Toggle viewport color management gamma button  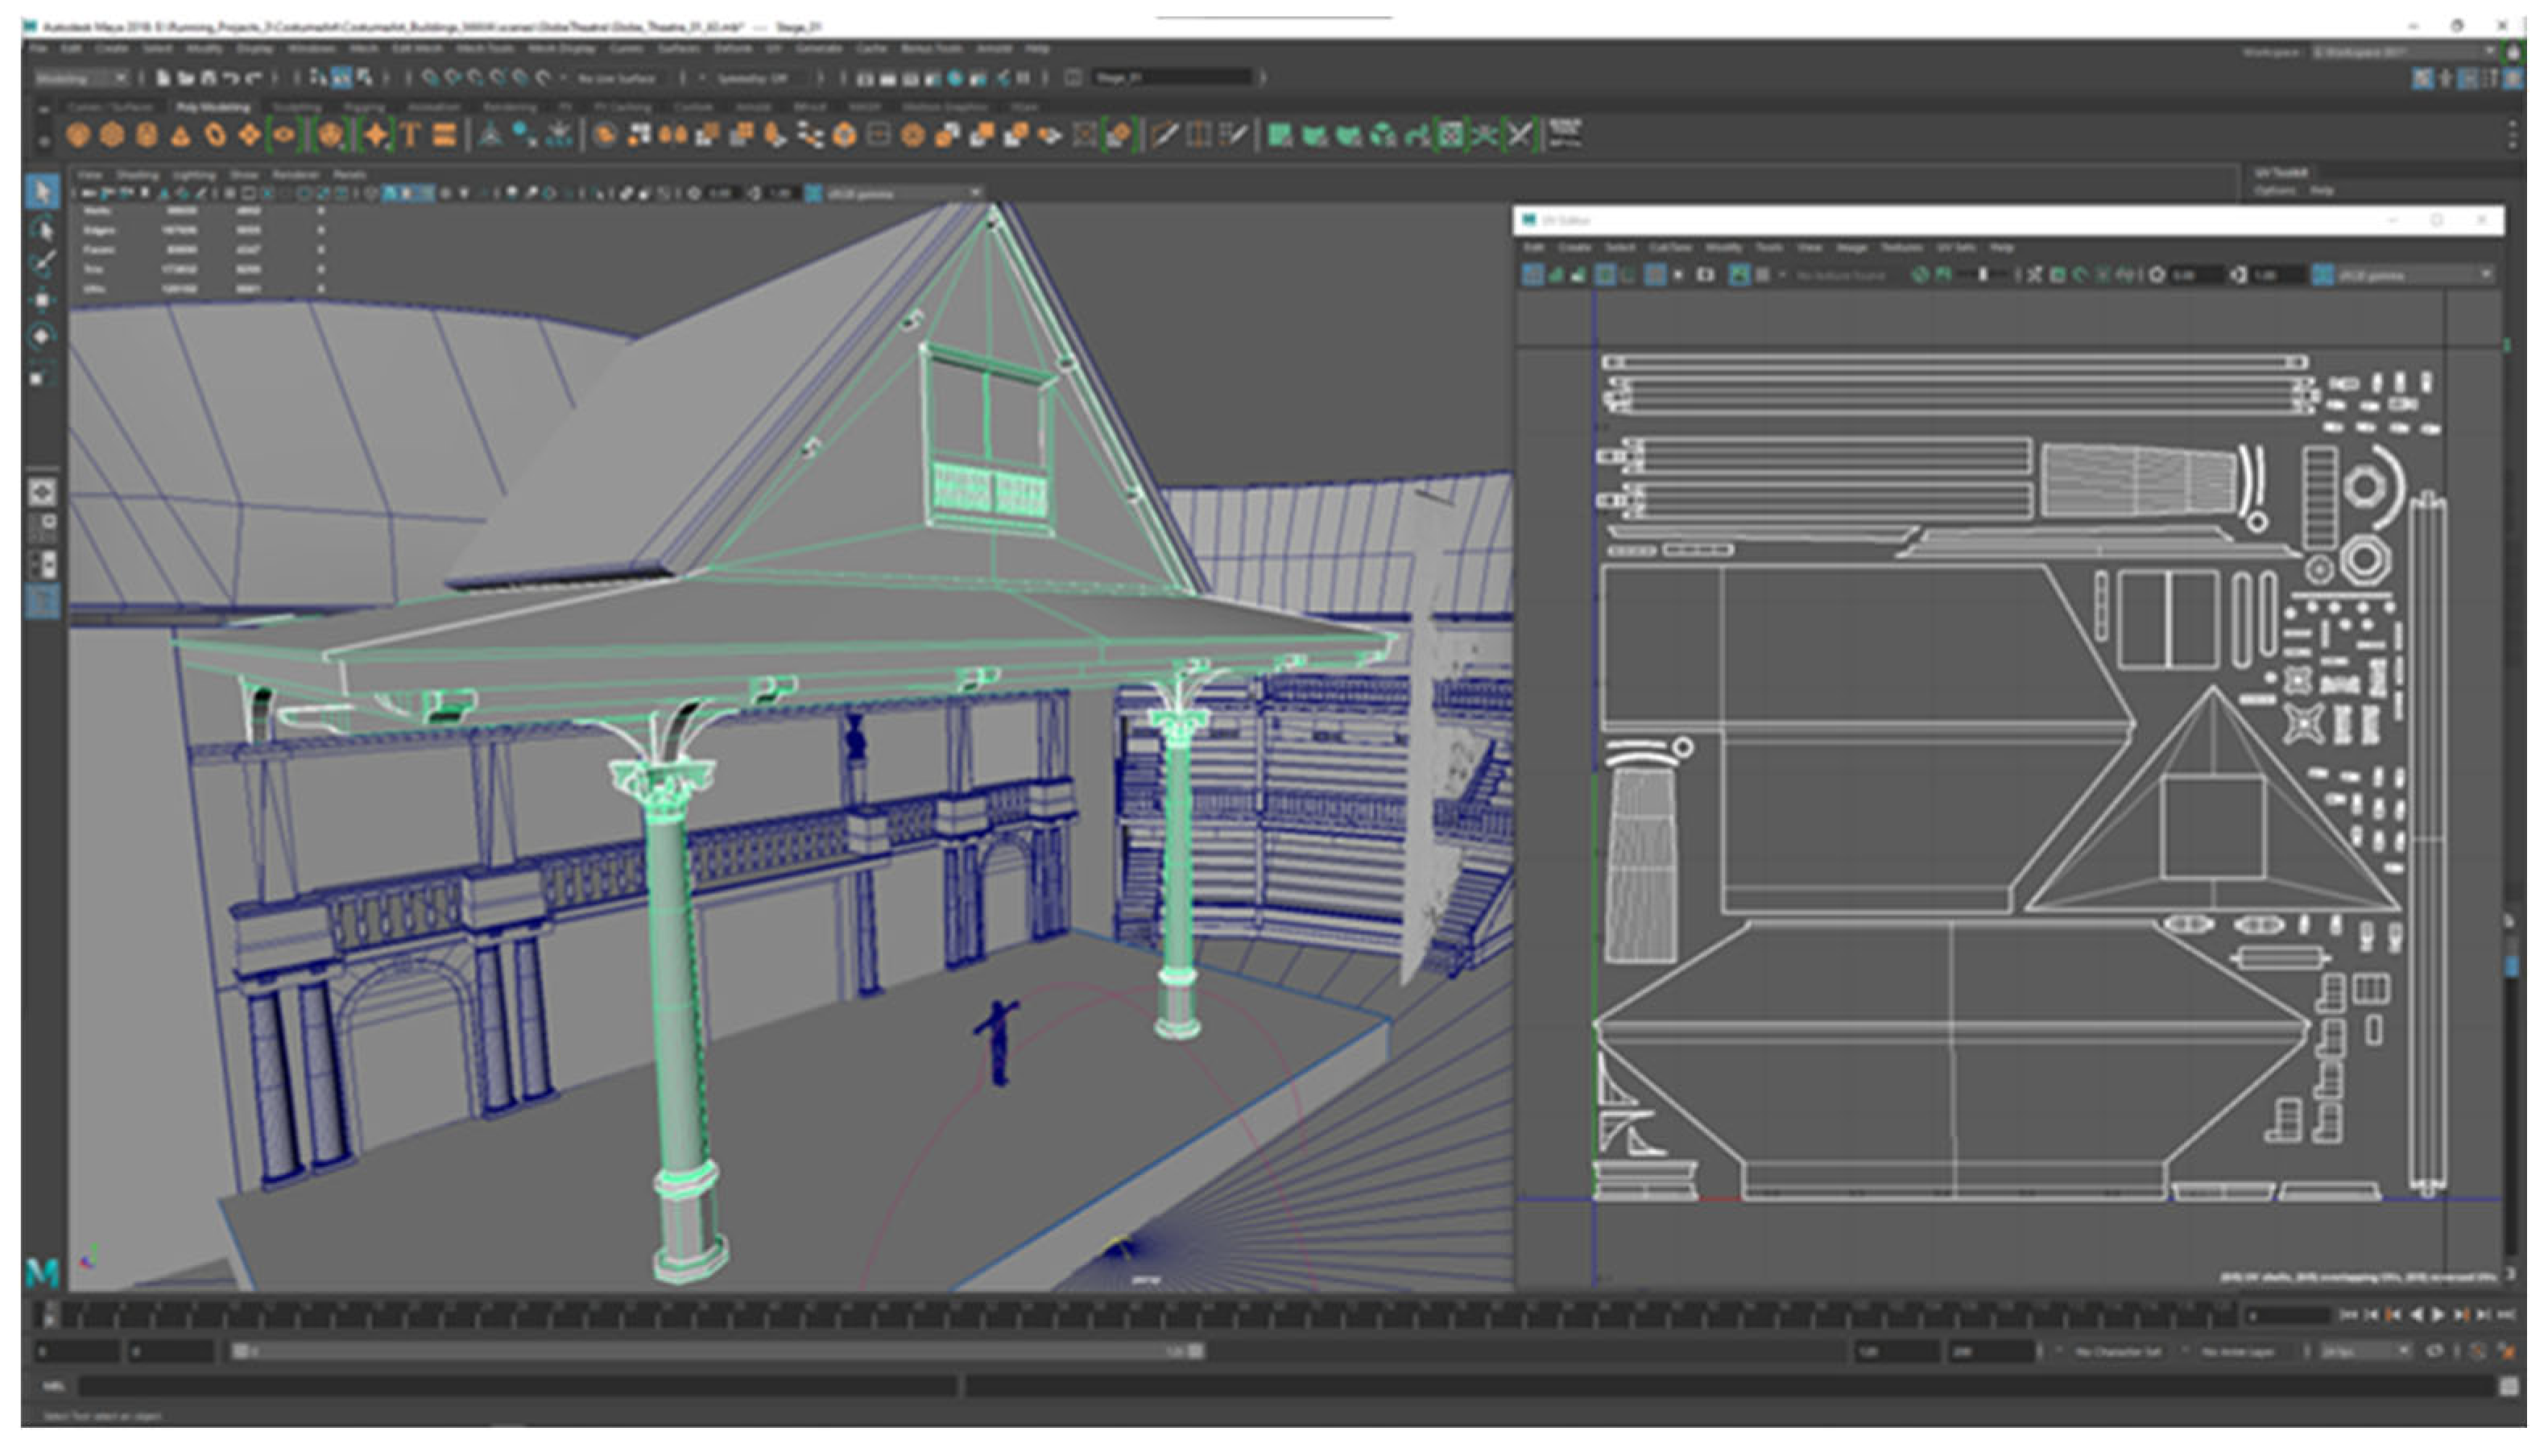tap(813, 193)
